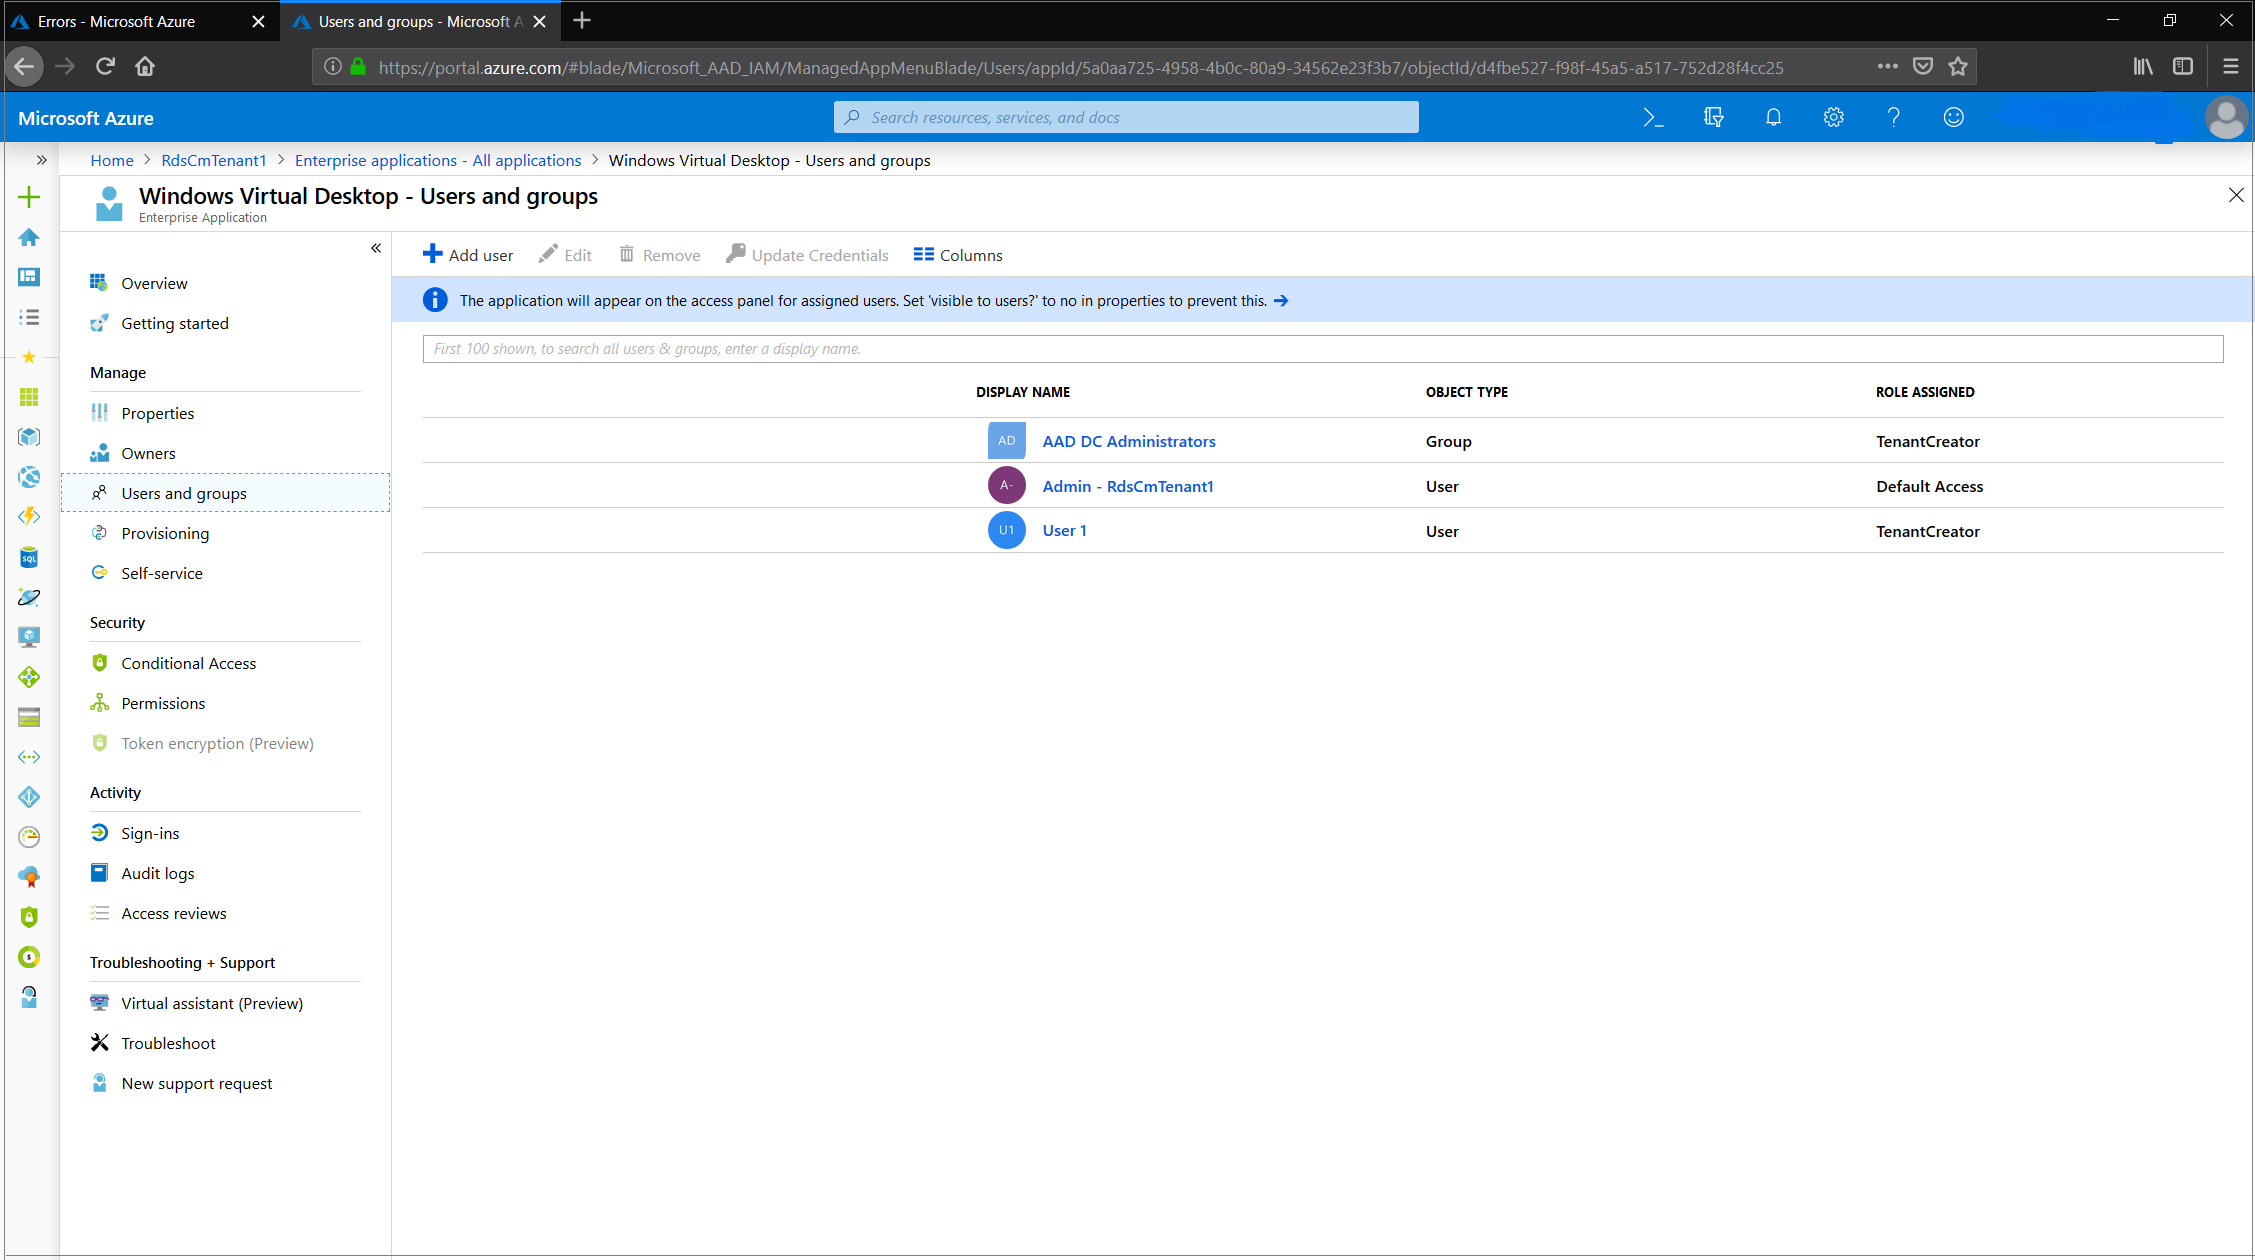Bookmark this page with star icon
The image size is (2255, 1260).
pos(1958,67)
